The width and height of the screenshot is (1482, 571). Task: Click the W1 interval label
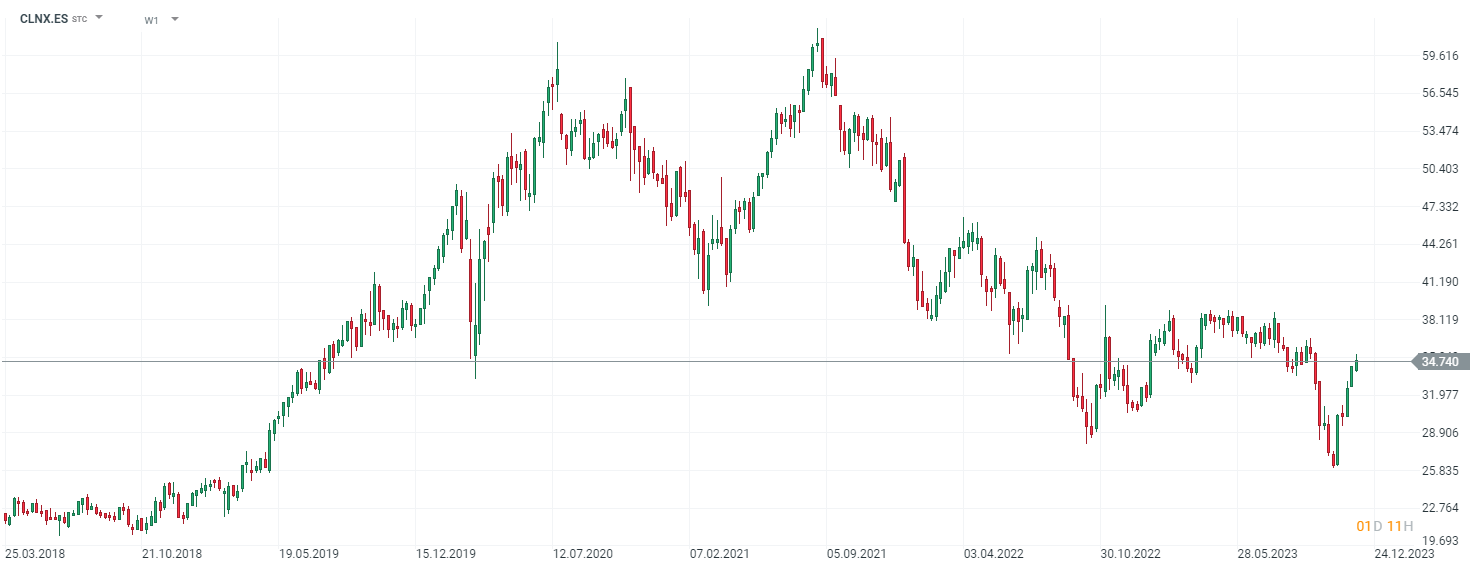click(151, 19)
